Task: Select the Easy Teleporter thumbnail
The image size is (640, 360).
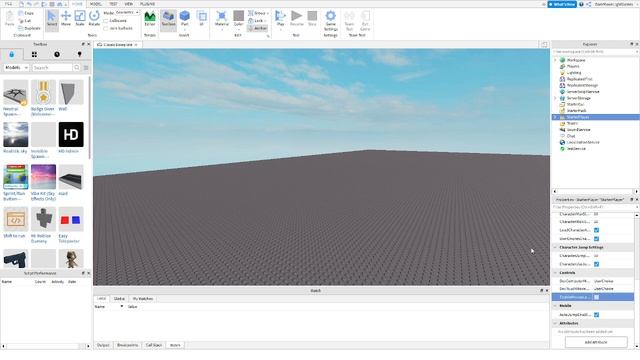Action: point(71,219)
